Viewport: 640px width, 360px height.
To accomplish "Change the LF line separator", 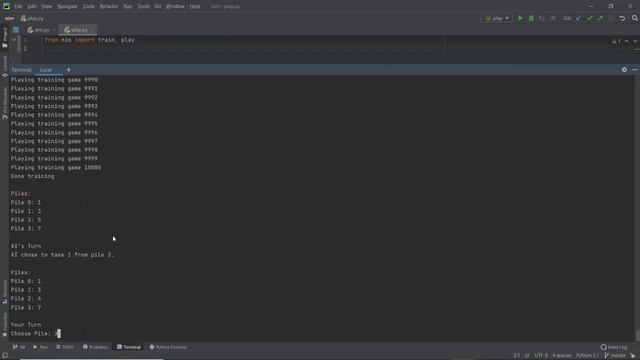I will click(x=527, y=356).
